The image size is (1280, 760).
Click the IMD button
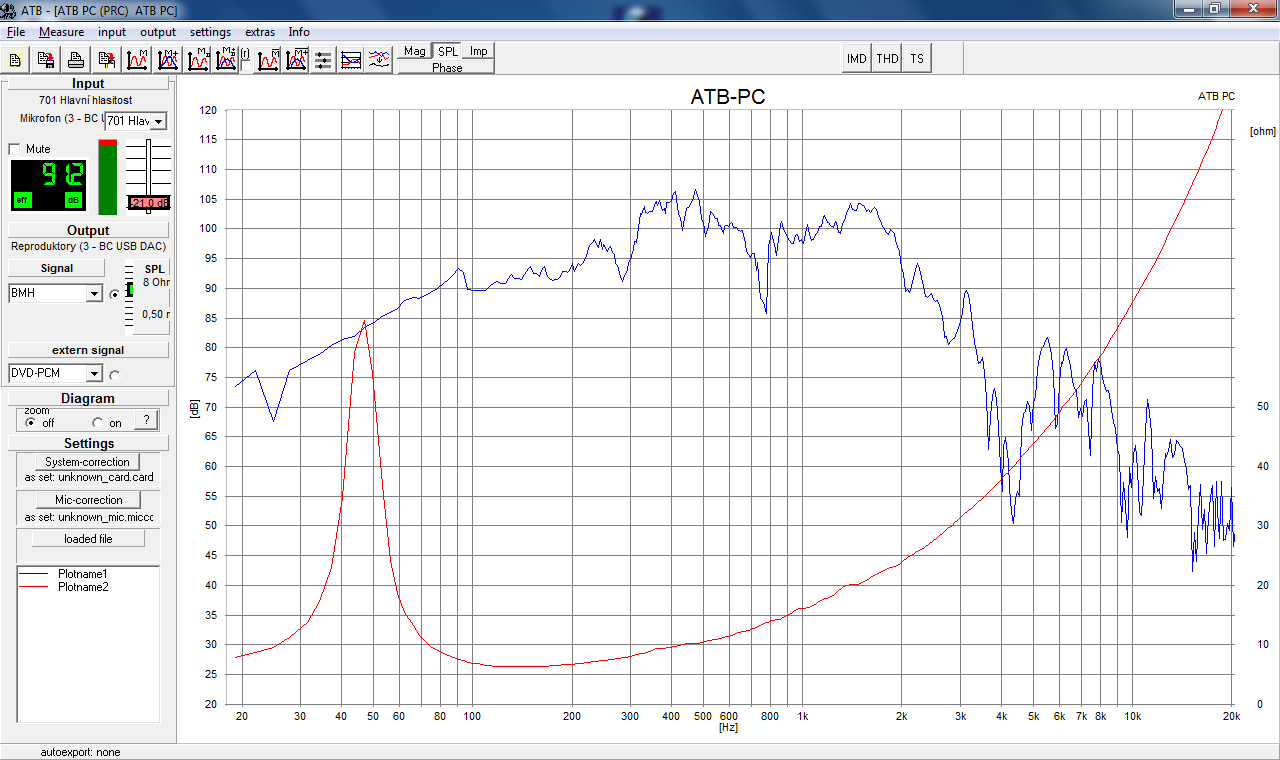857,59
